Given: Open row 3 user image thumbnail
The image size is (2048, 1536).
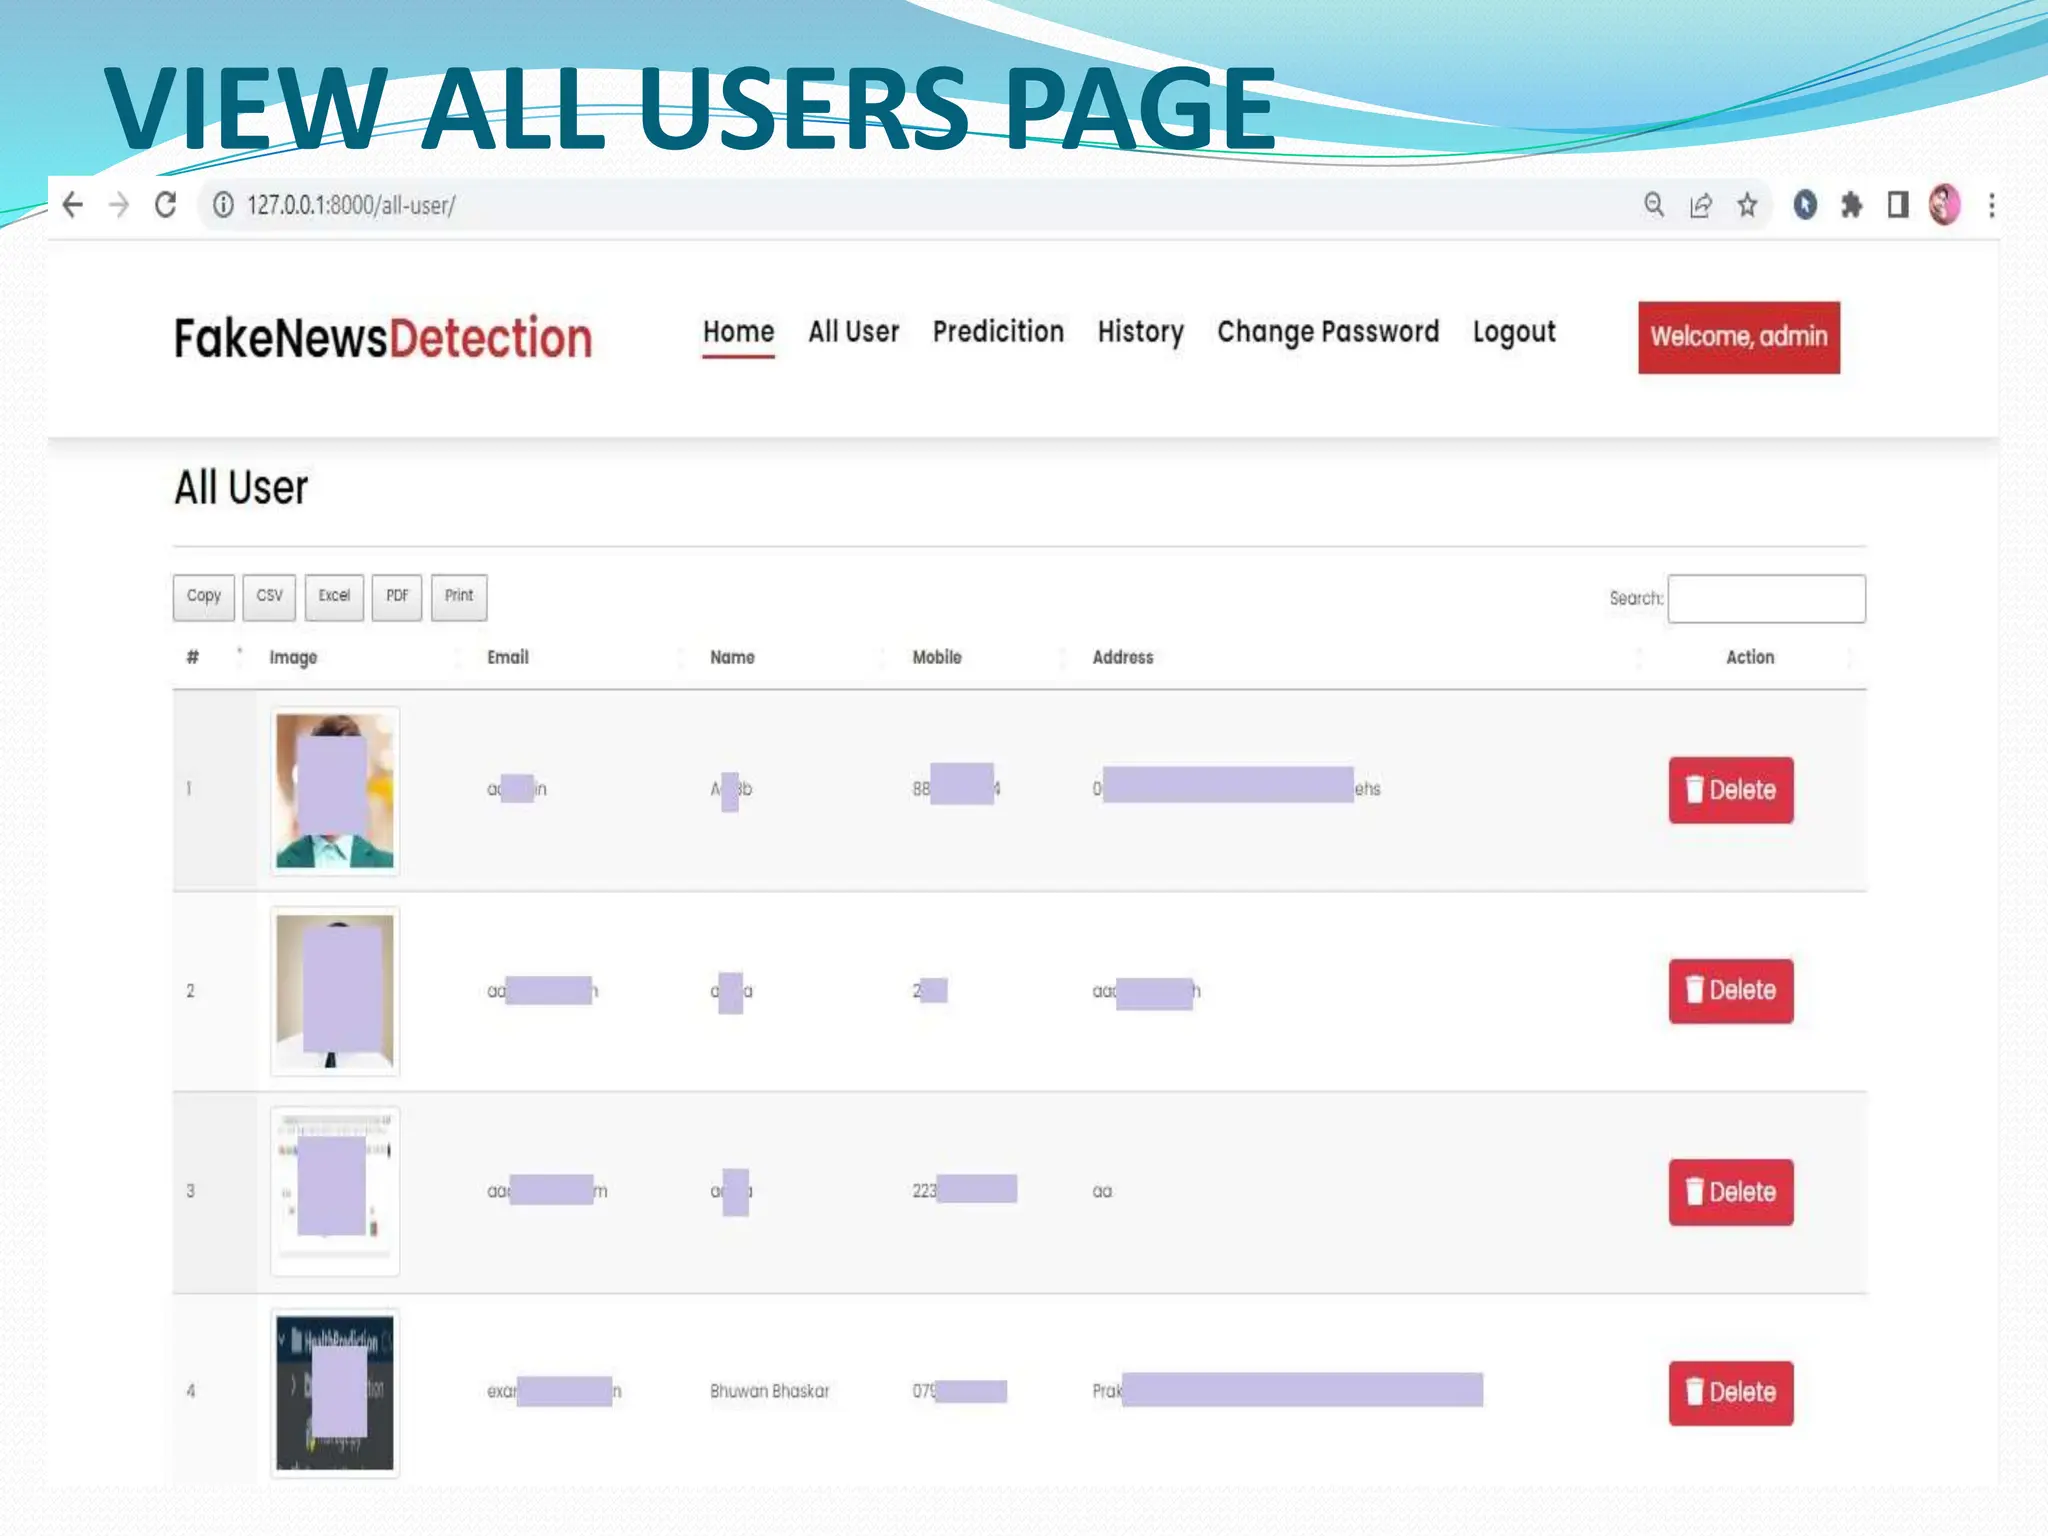Looking at the screenshot, I should 335,1191.
